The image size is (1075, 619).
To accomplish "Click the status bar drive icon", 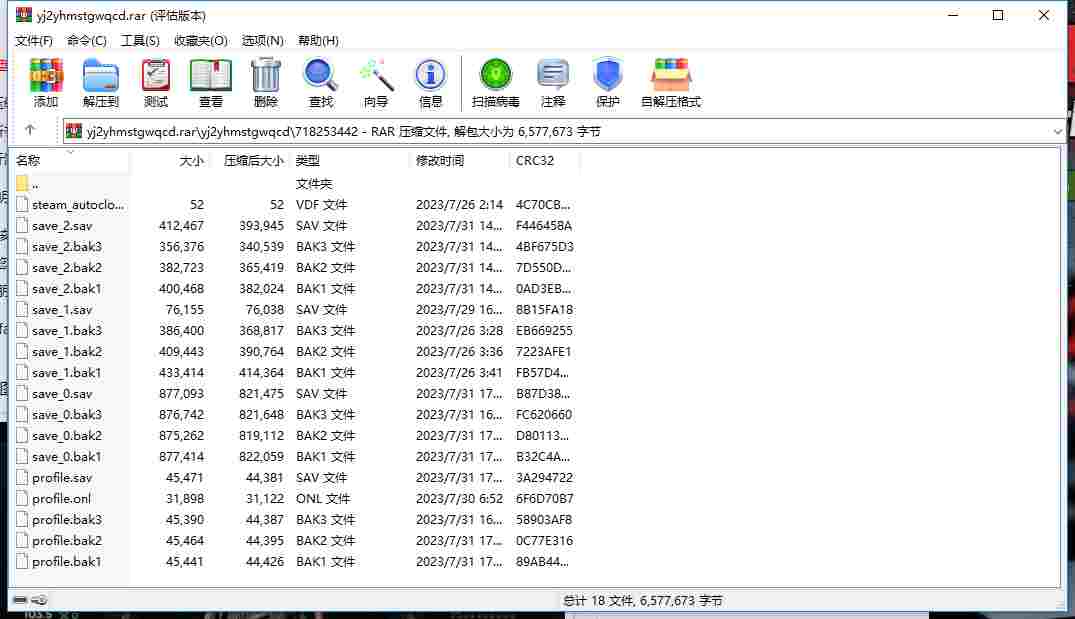I will point(20,600).
